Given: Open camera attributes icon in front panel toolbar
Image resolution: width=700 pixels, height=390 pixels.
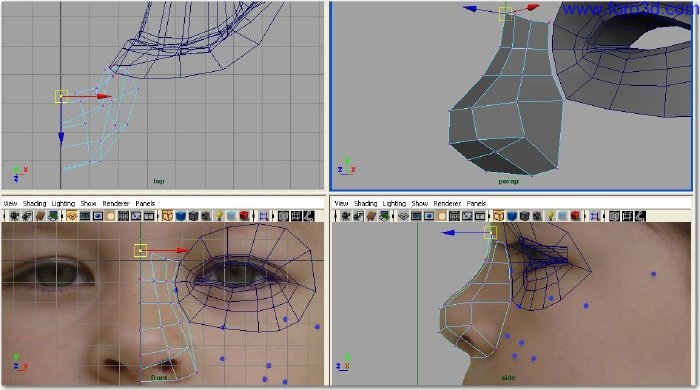Looking at the screenshot, I should coord(27,216).
